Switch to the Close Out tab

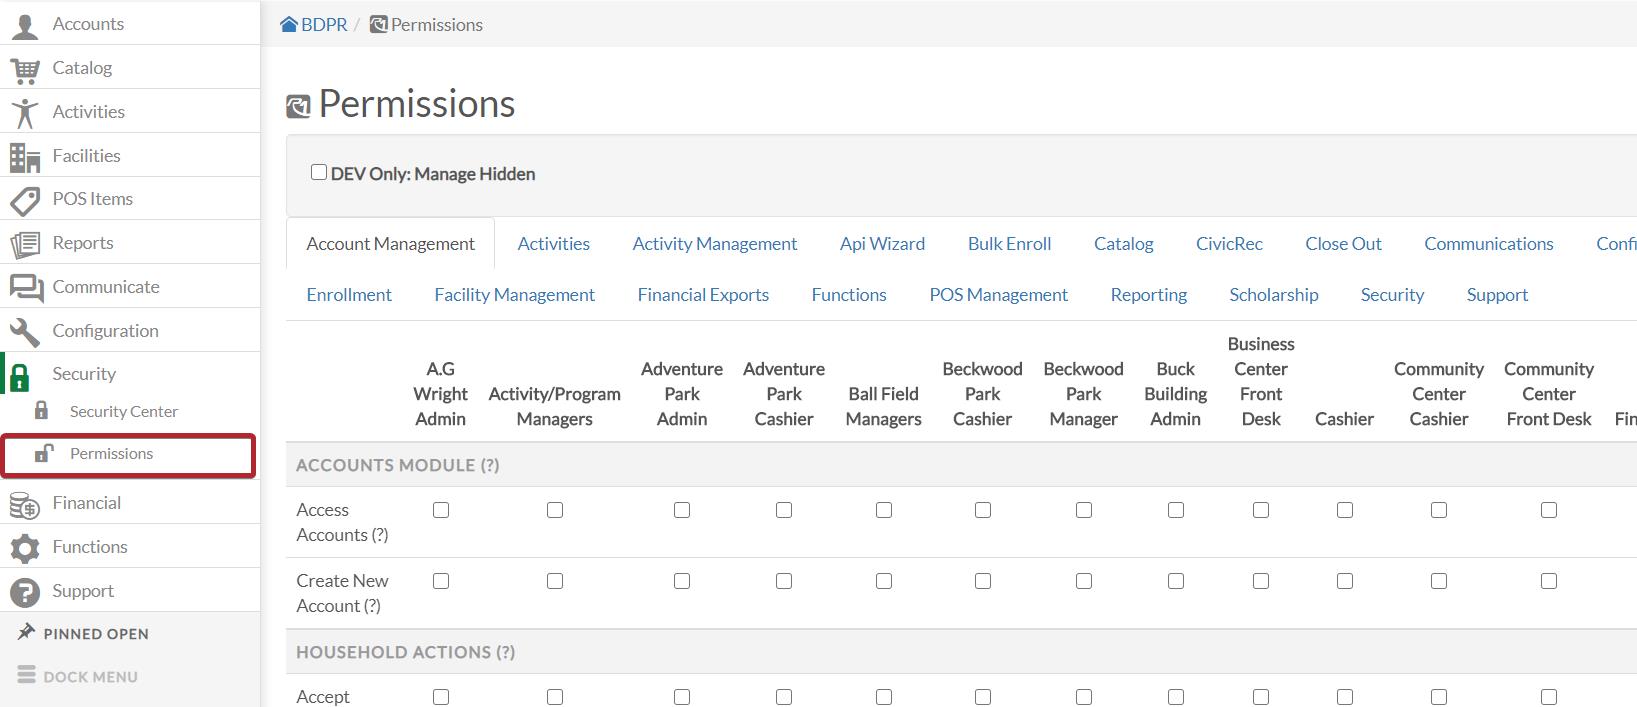pyautogui.click(x=1343, y=244)
